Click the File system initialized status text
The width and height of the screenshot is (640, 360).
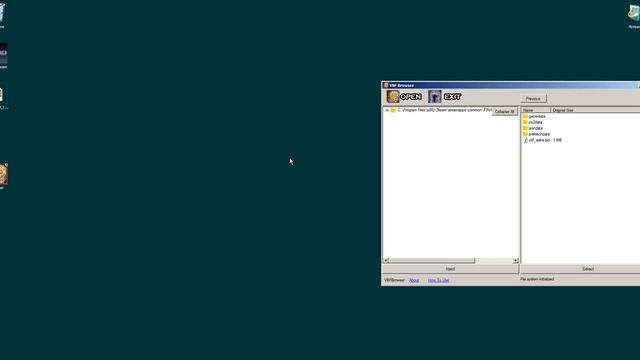[x=537, y=279]
